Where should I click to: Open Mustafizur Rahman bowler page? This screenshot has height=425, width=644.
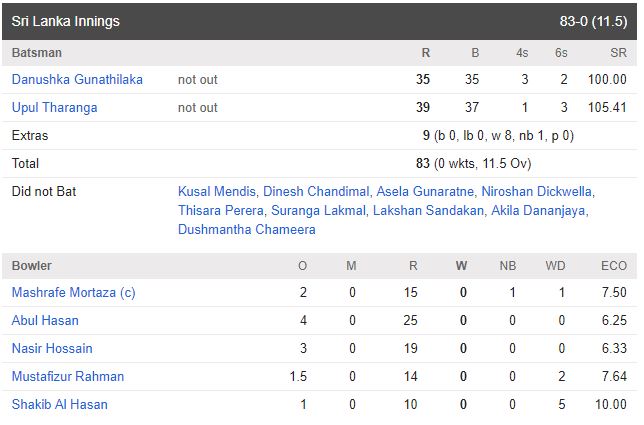[x=68, y=377]
